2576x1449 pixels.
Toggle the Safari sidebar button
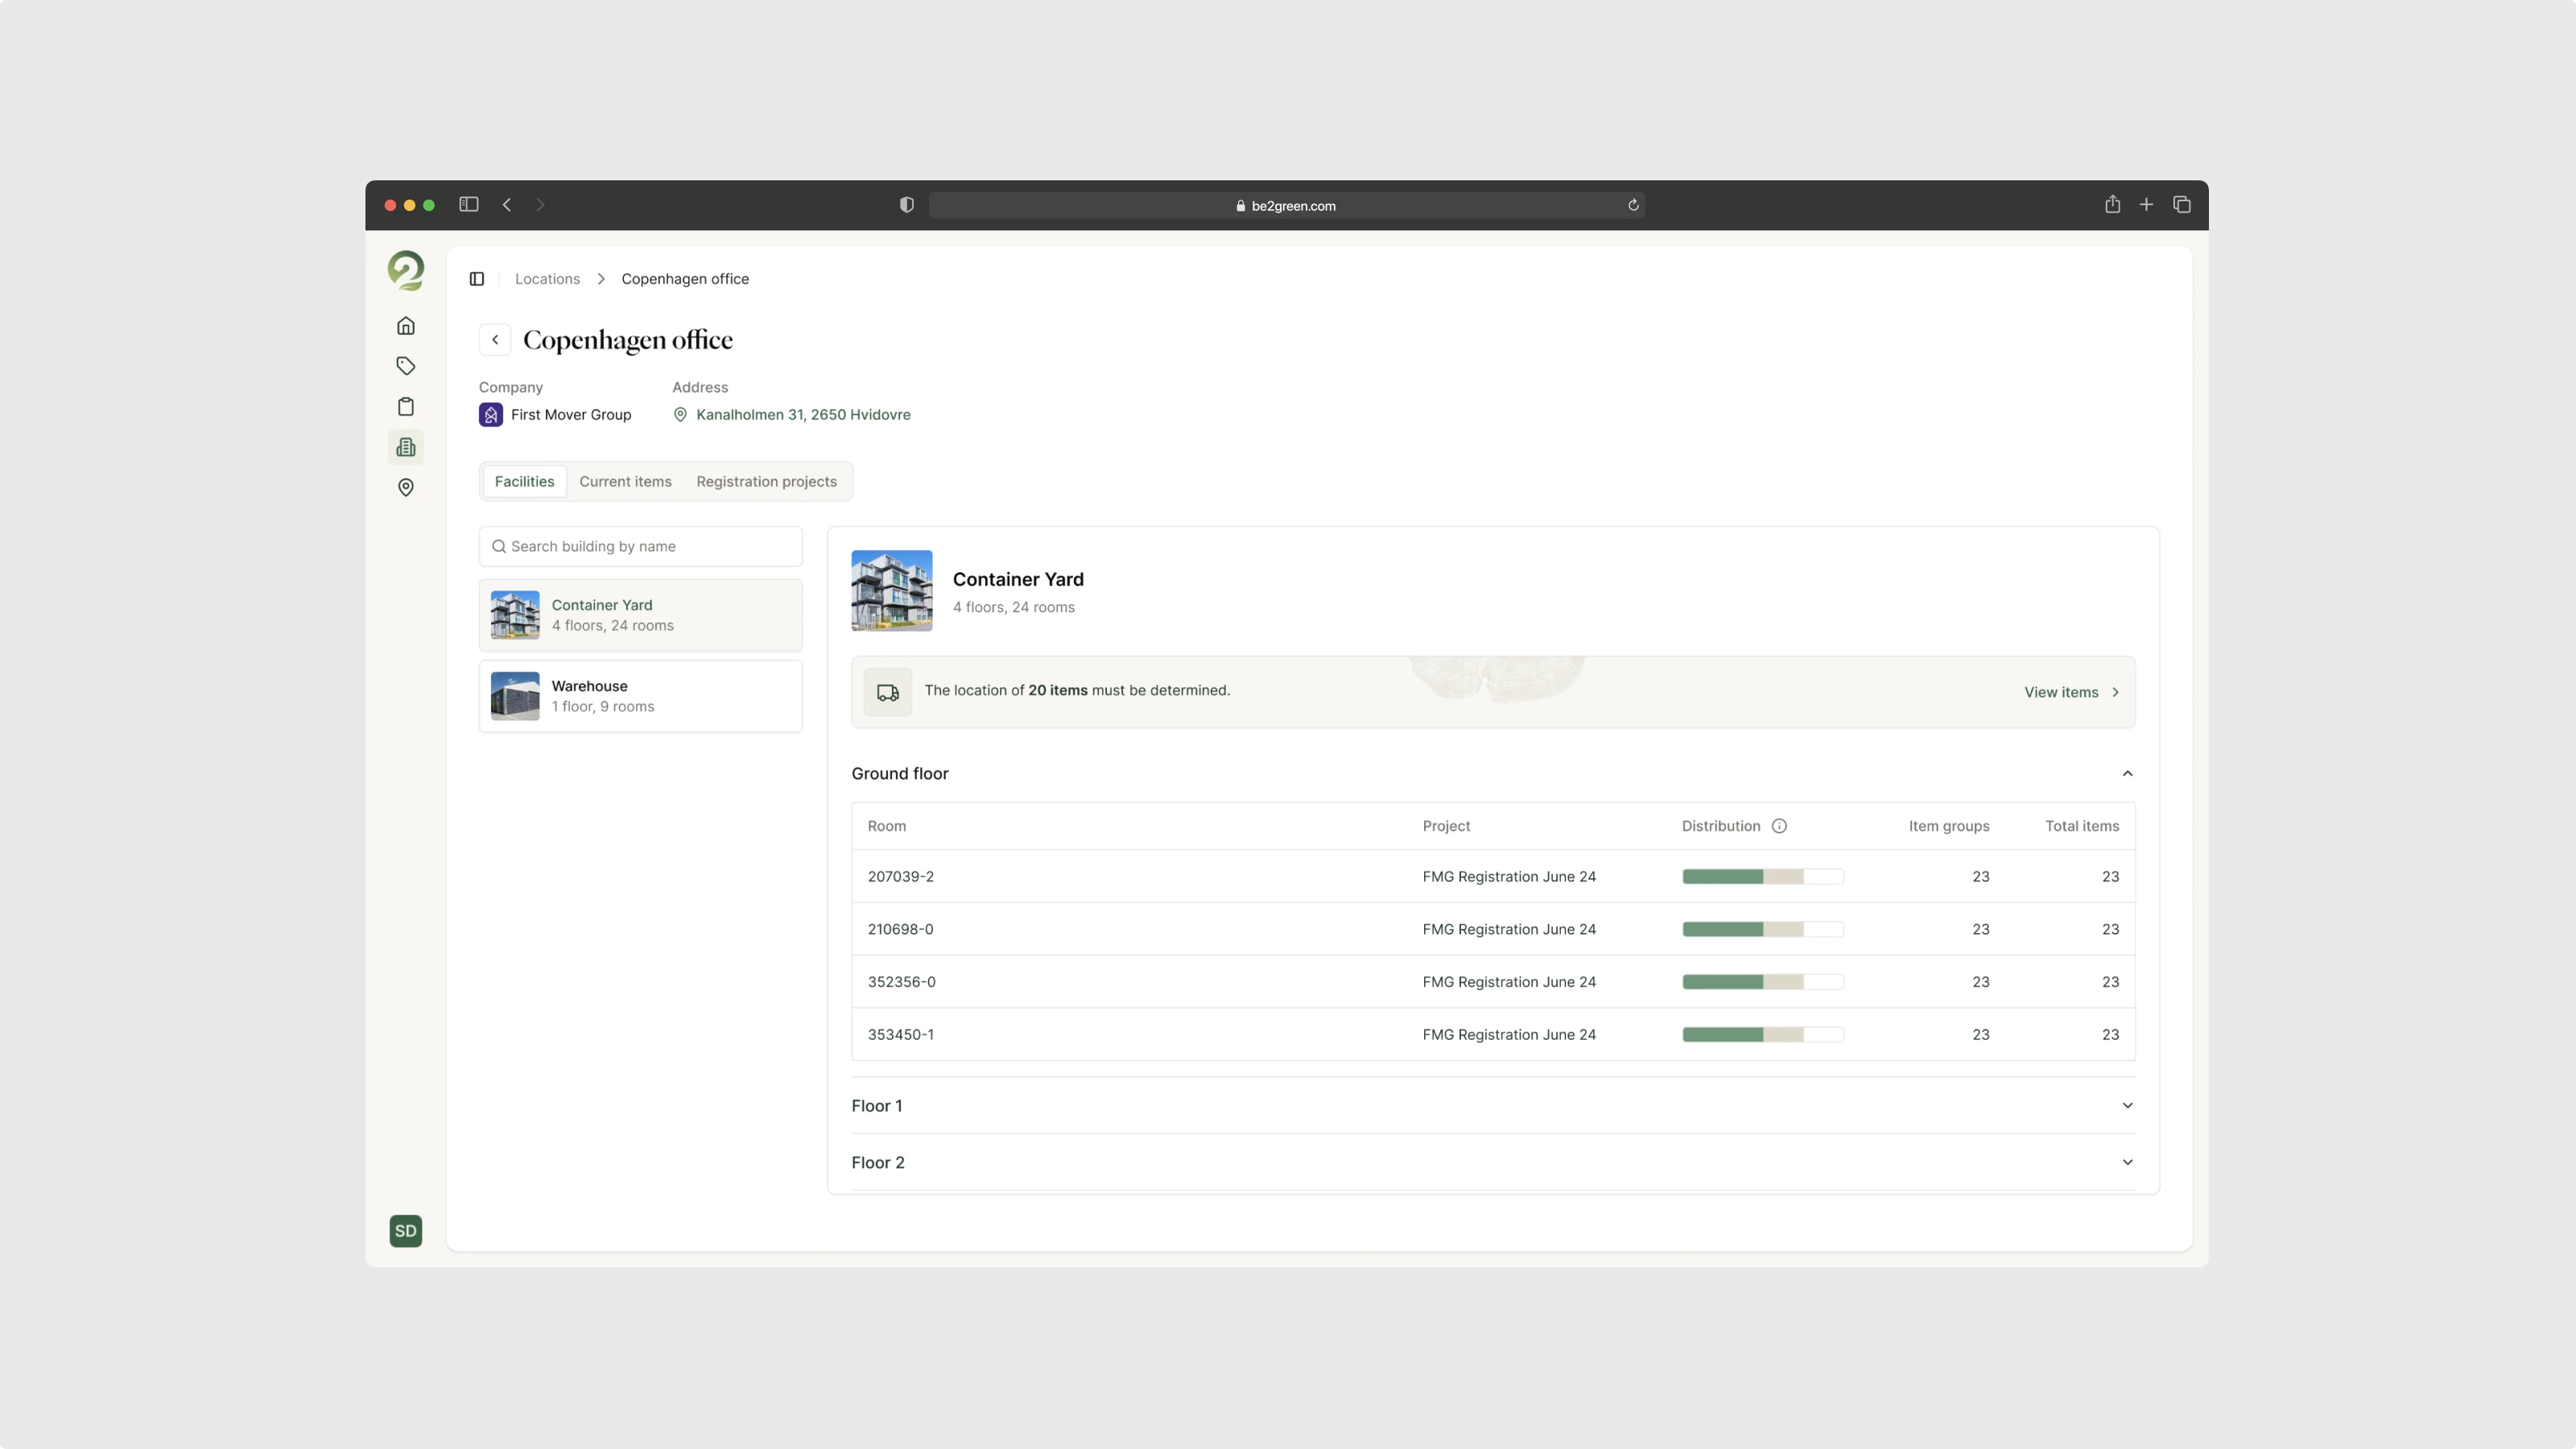point(468,205)
